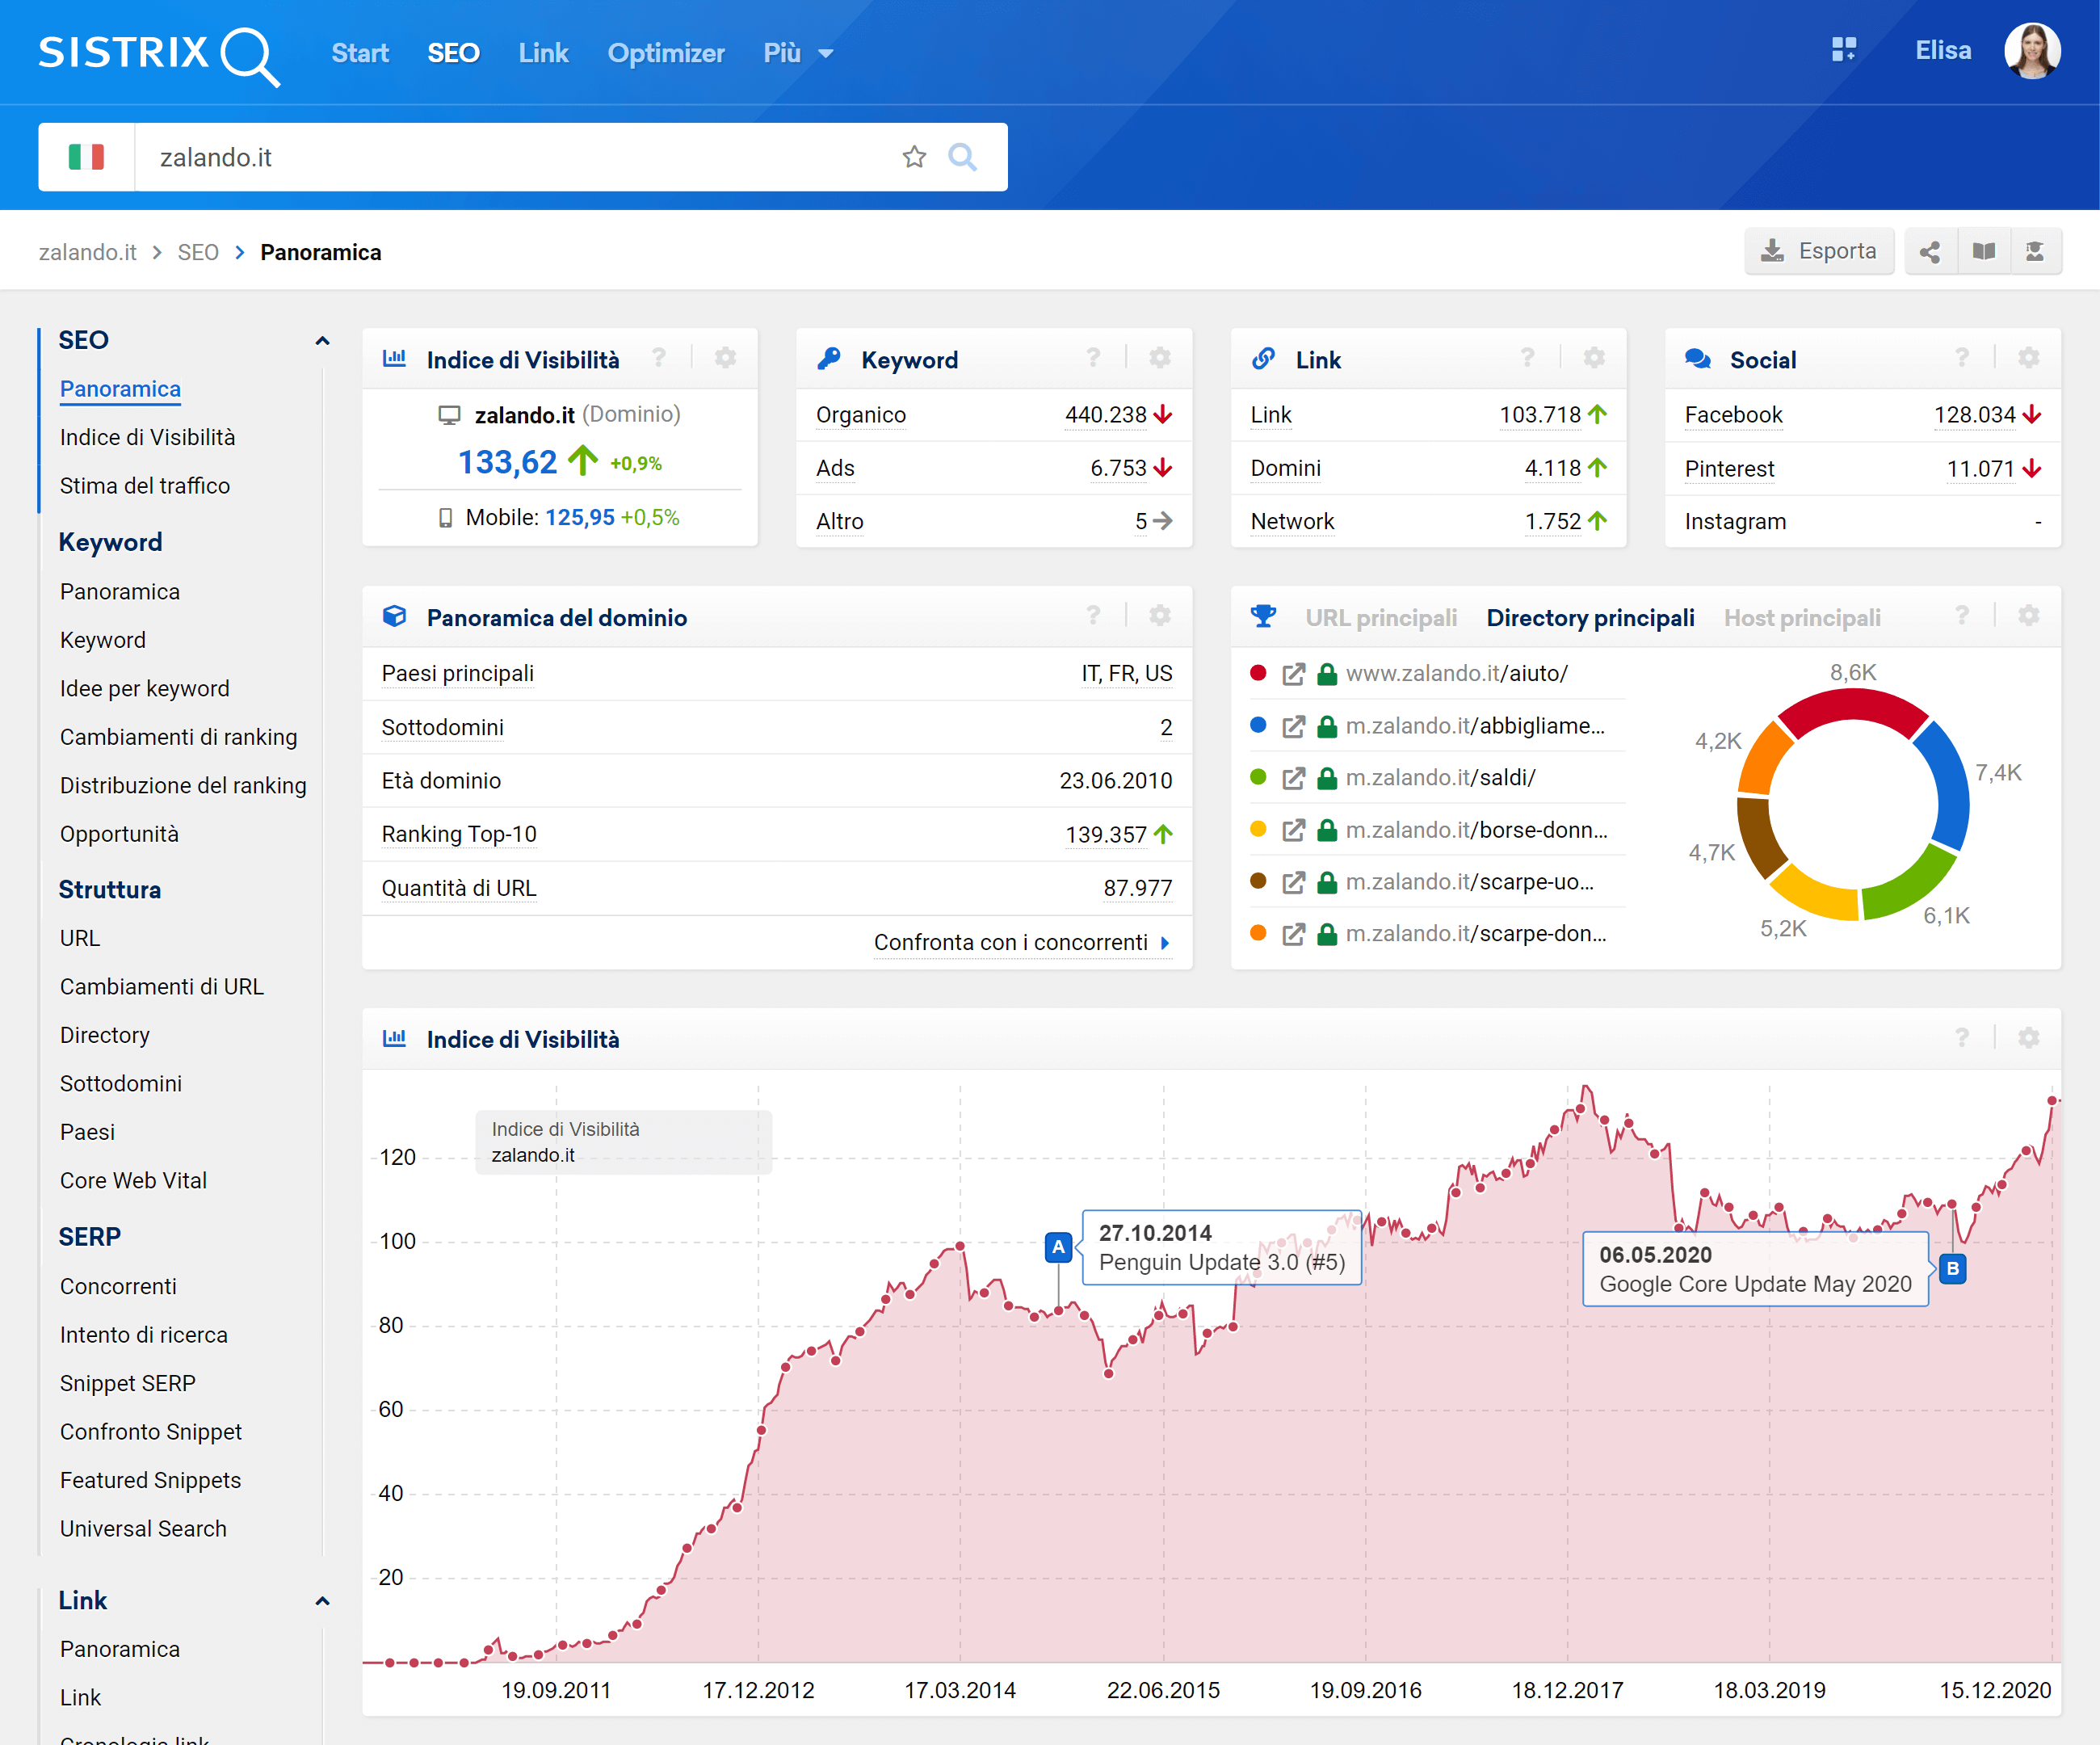Open Featured Snippets in sidebar
The image size is (2100, 1745).
[150, 1480]
